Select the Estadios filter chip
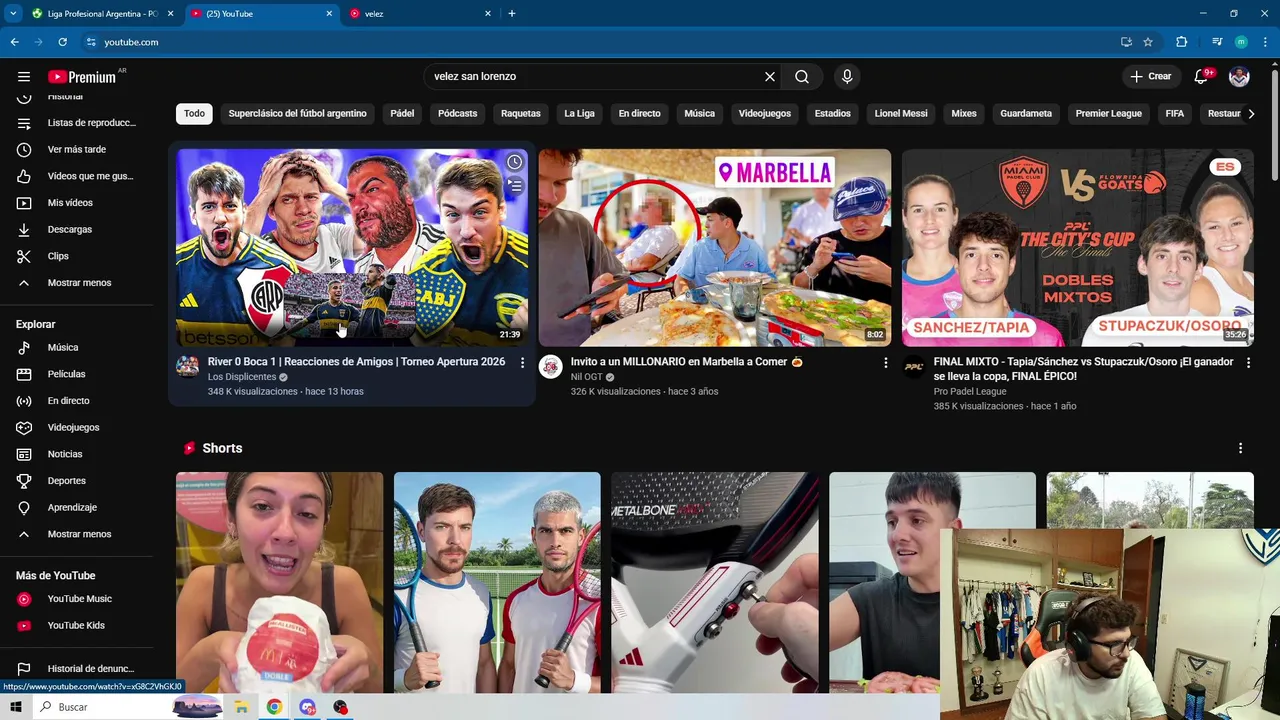The height and width of the screenshot is (720, 1280). [x=832, y=114]
